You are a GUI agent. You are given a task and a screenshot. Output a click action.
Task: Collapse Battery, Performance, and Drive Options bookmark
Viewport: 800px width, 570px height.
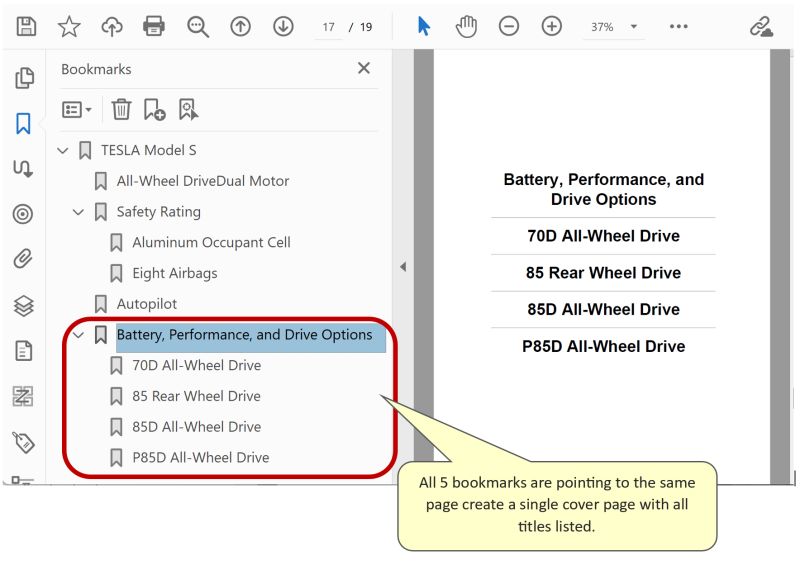pos(78,335)
